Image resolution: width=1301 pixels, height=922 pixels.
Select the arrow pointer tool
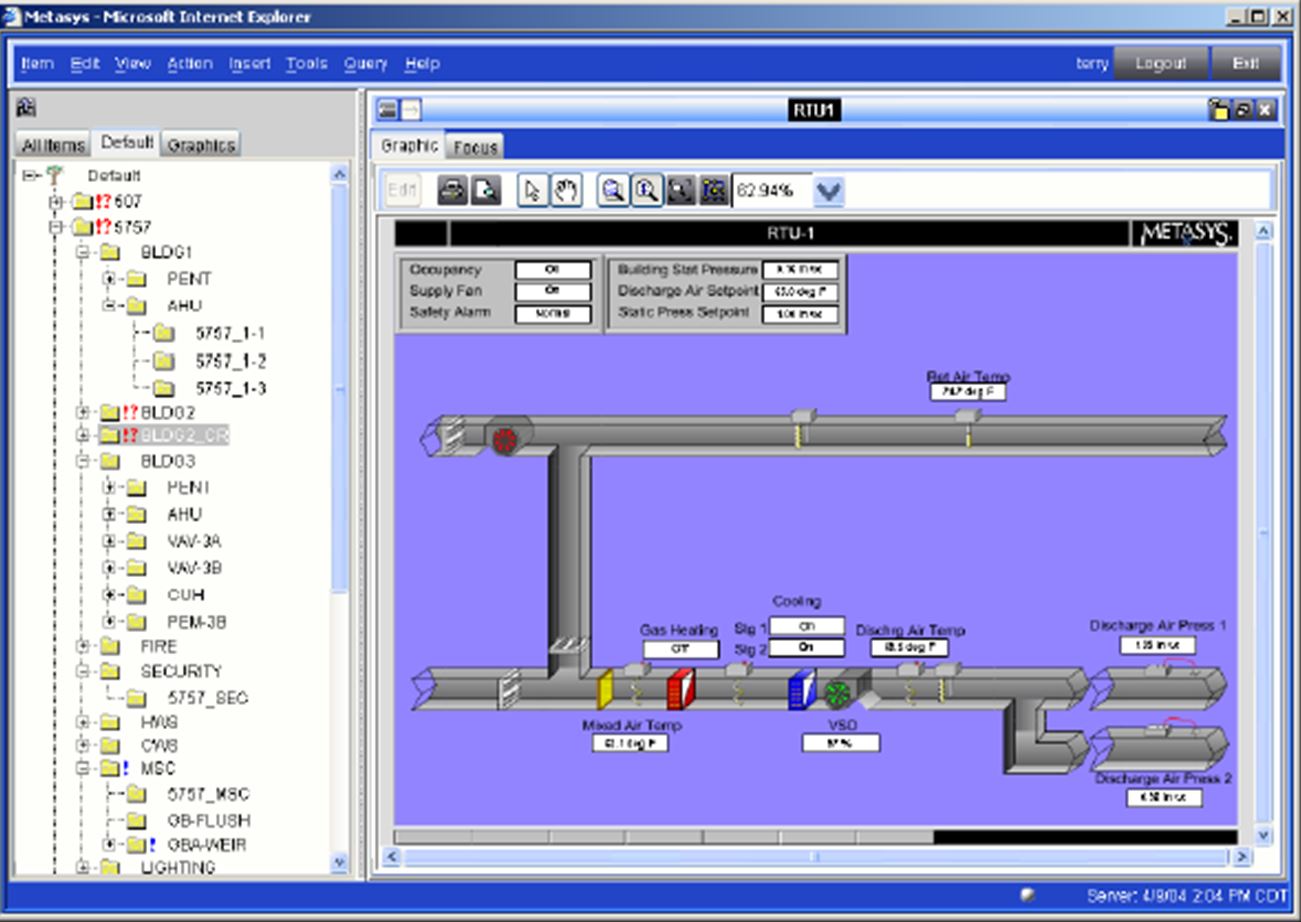click(532, 190)
